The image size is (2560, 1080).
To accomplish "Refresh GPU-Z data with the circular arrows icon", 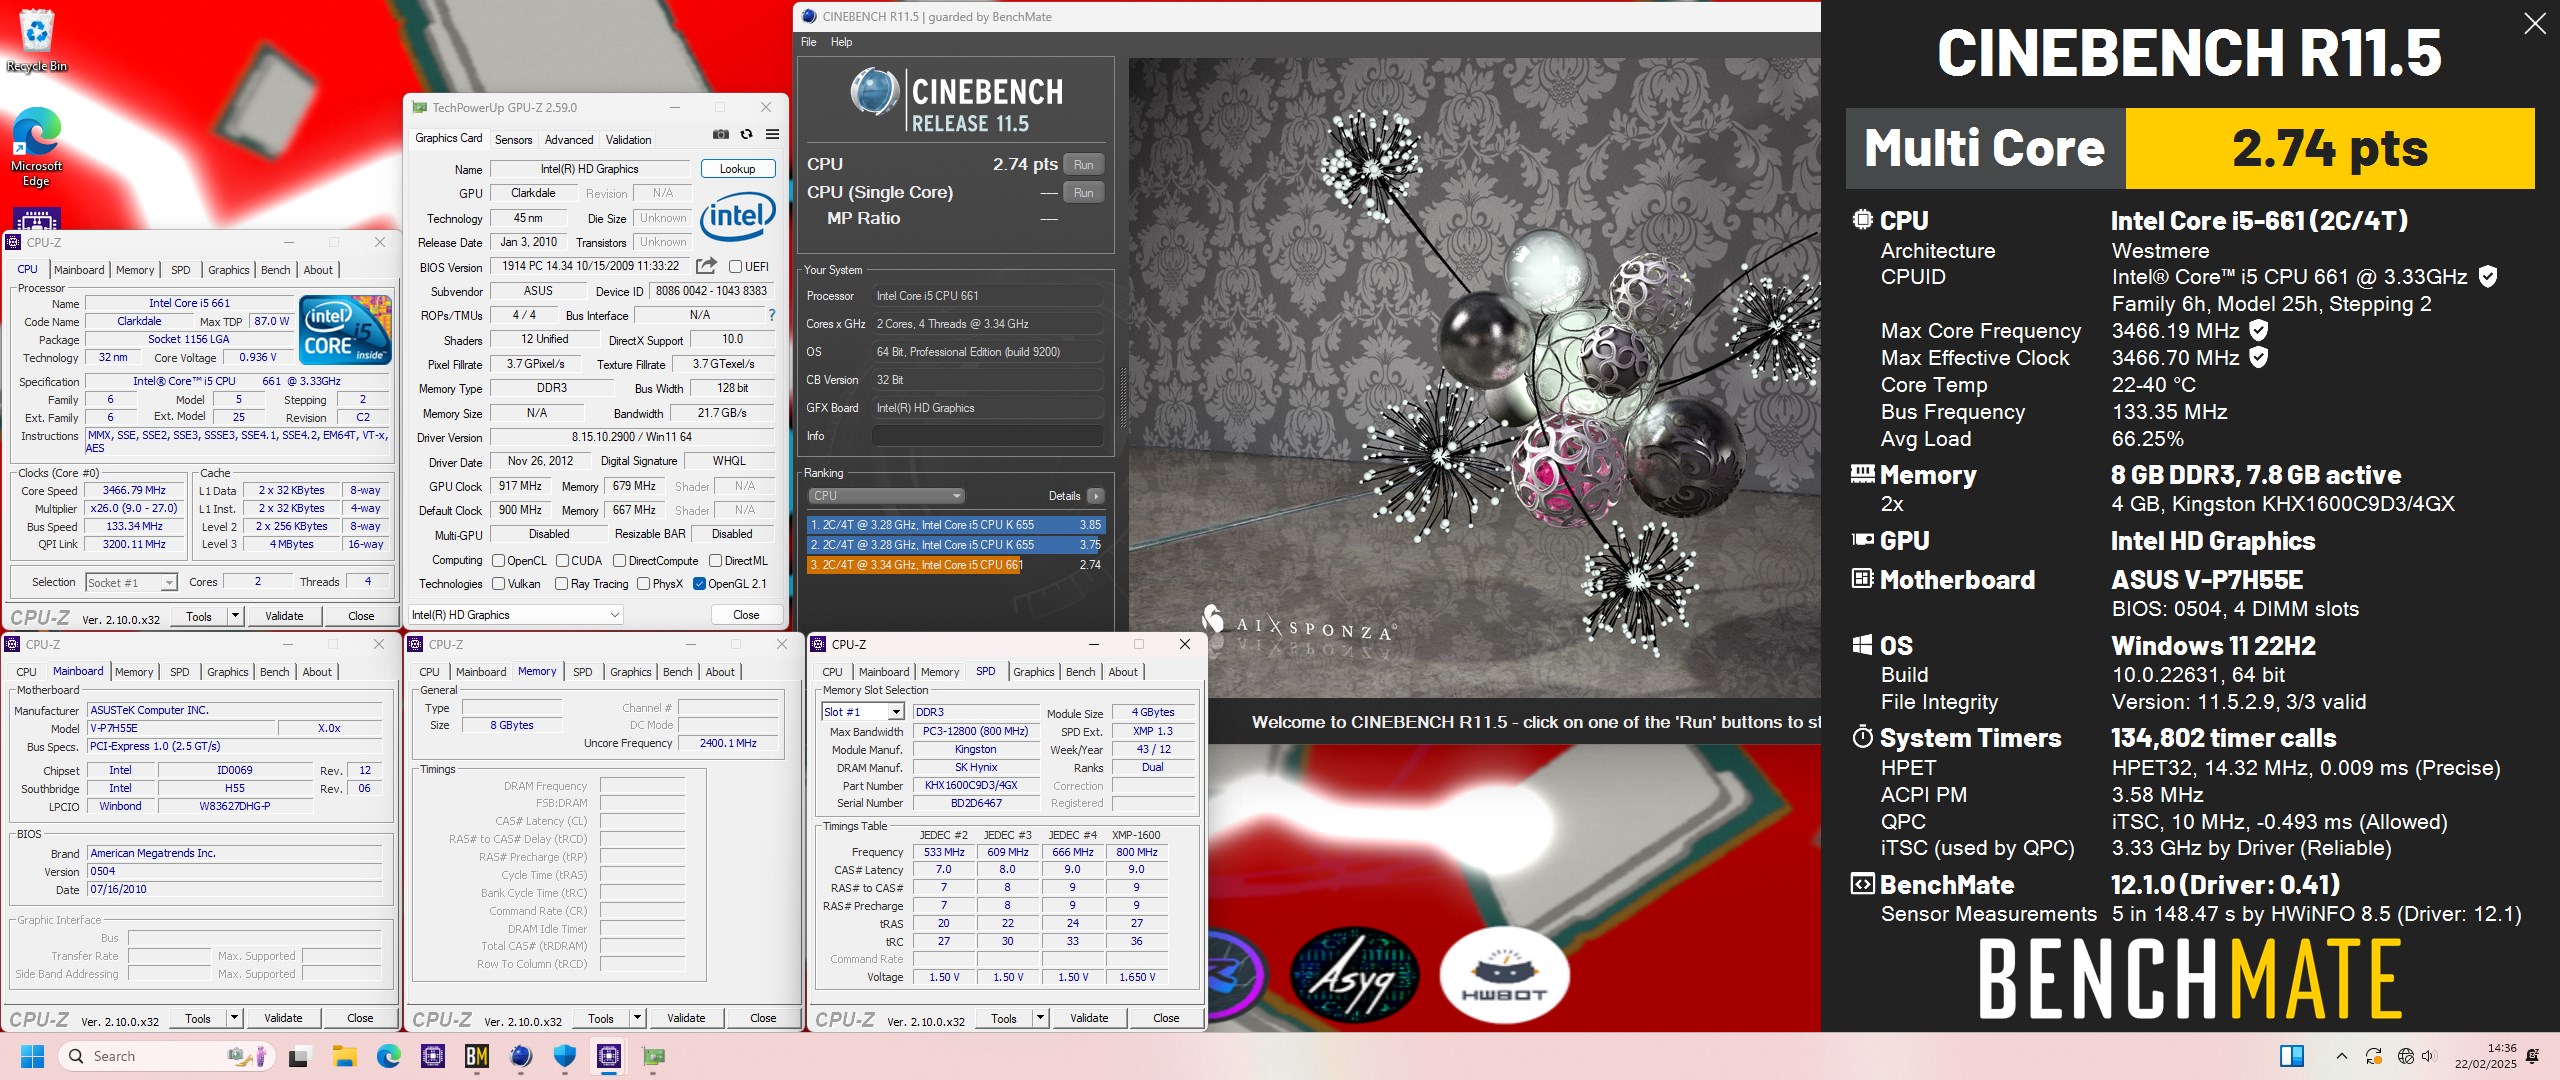I will [746, 134].
